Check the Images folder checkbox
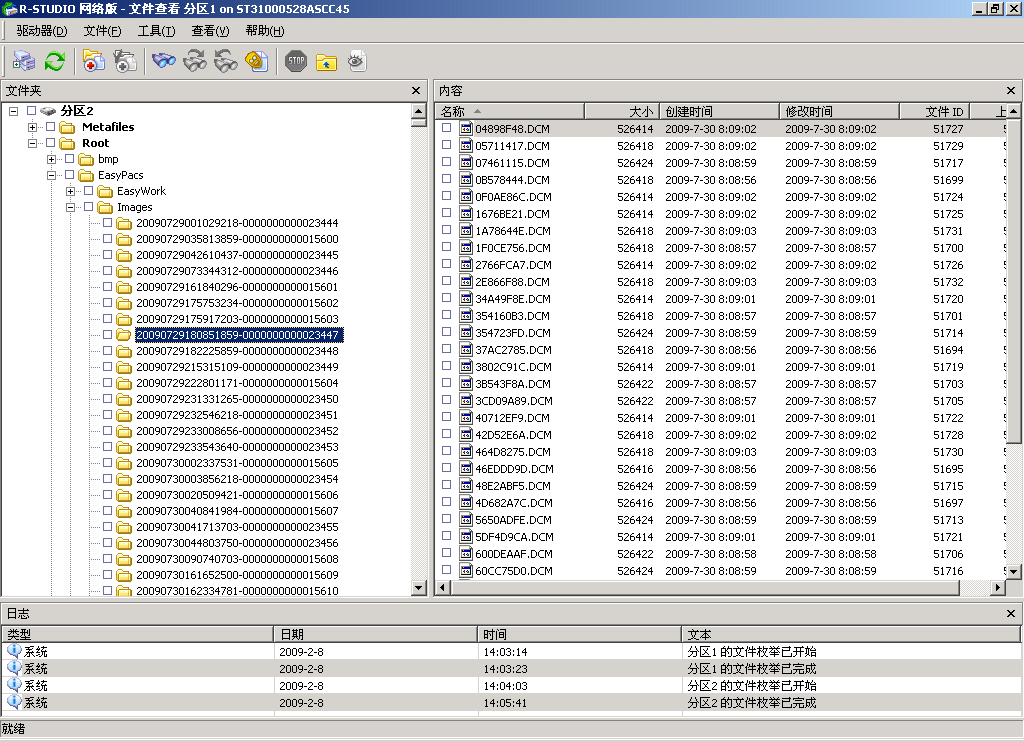Image resolution: width=1024 pixels, height=742 pixels. click(x=89, y=206)
